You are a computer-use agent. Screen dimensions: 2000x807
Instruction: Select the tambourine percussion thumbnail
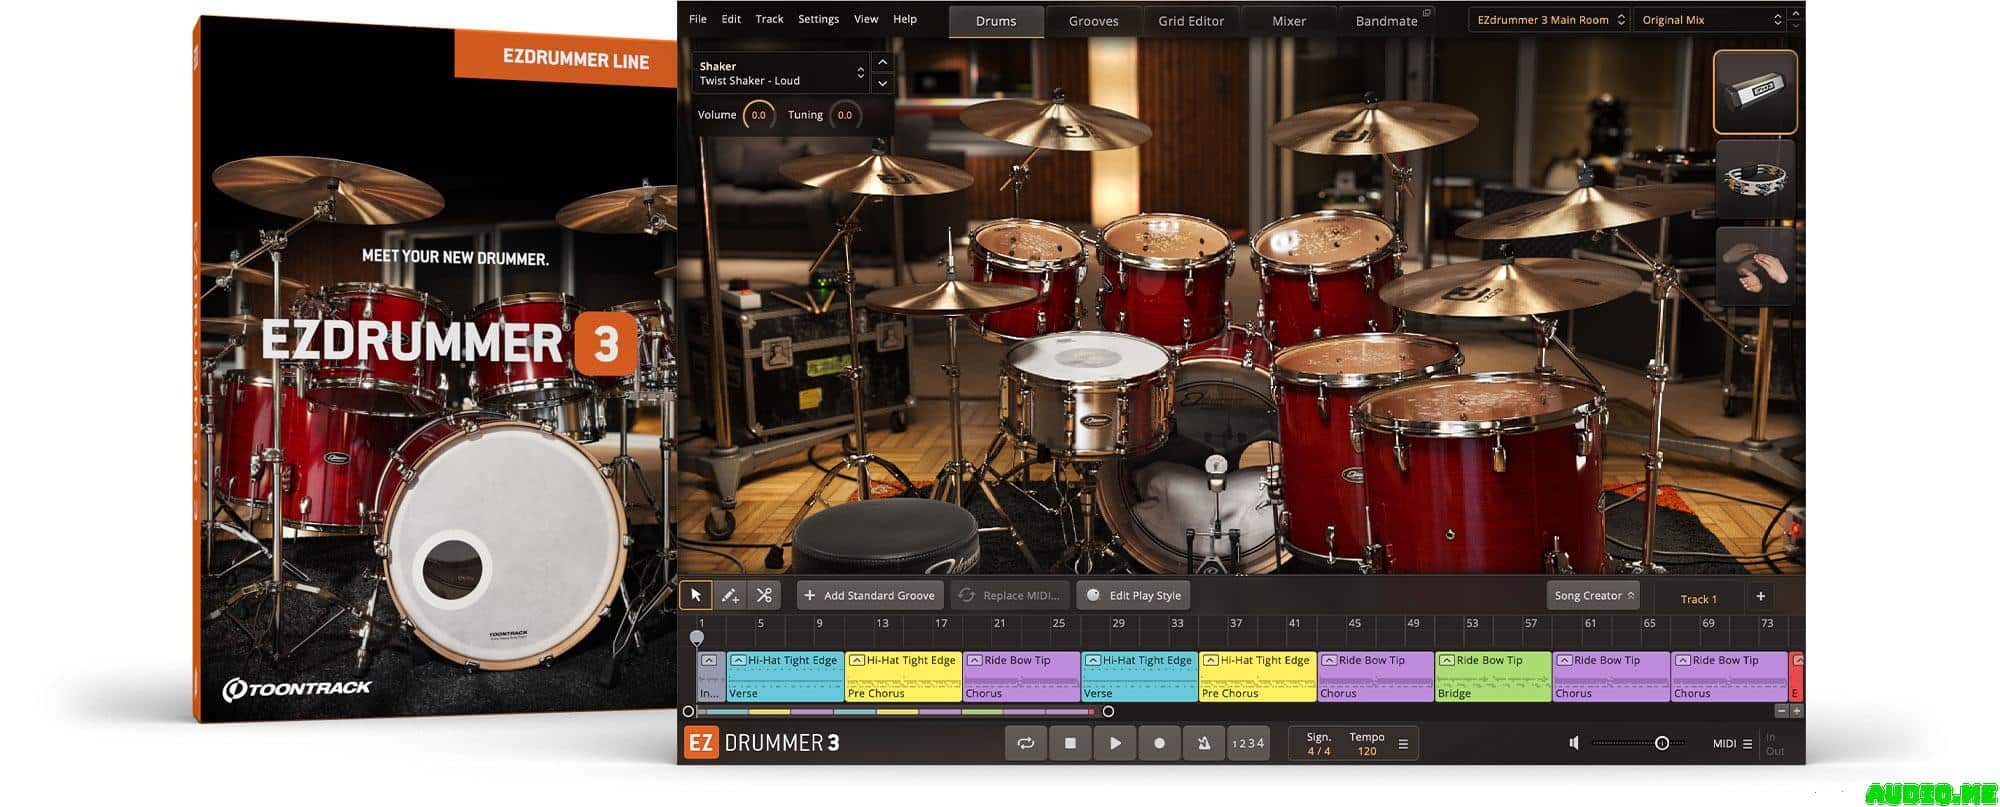click(x=1755, y=179)
